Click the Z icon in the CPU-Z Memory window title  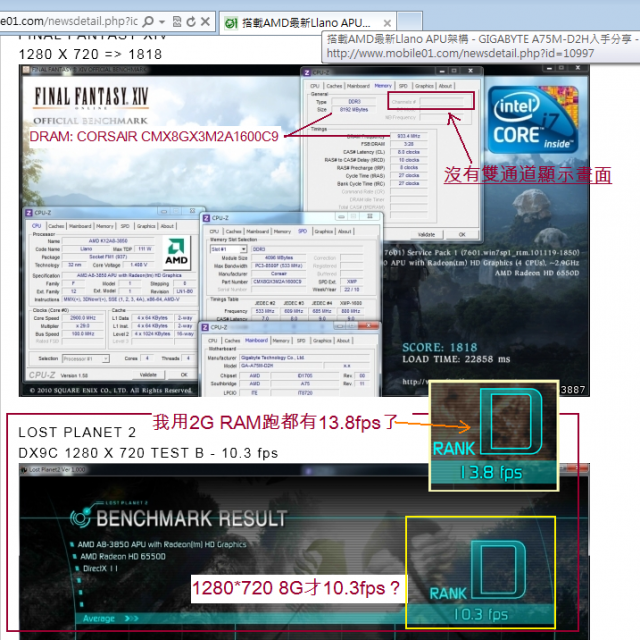(307, 72)
